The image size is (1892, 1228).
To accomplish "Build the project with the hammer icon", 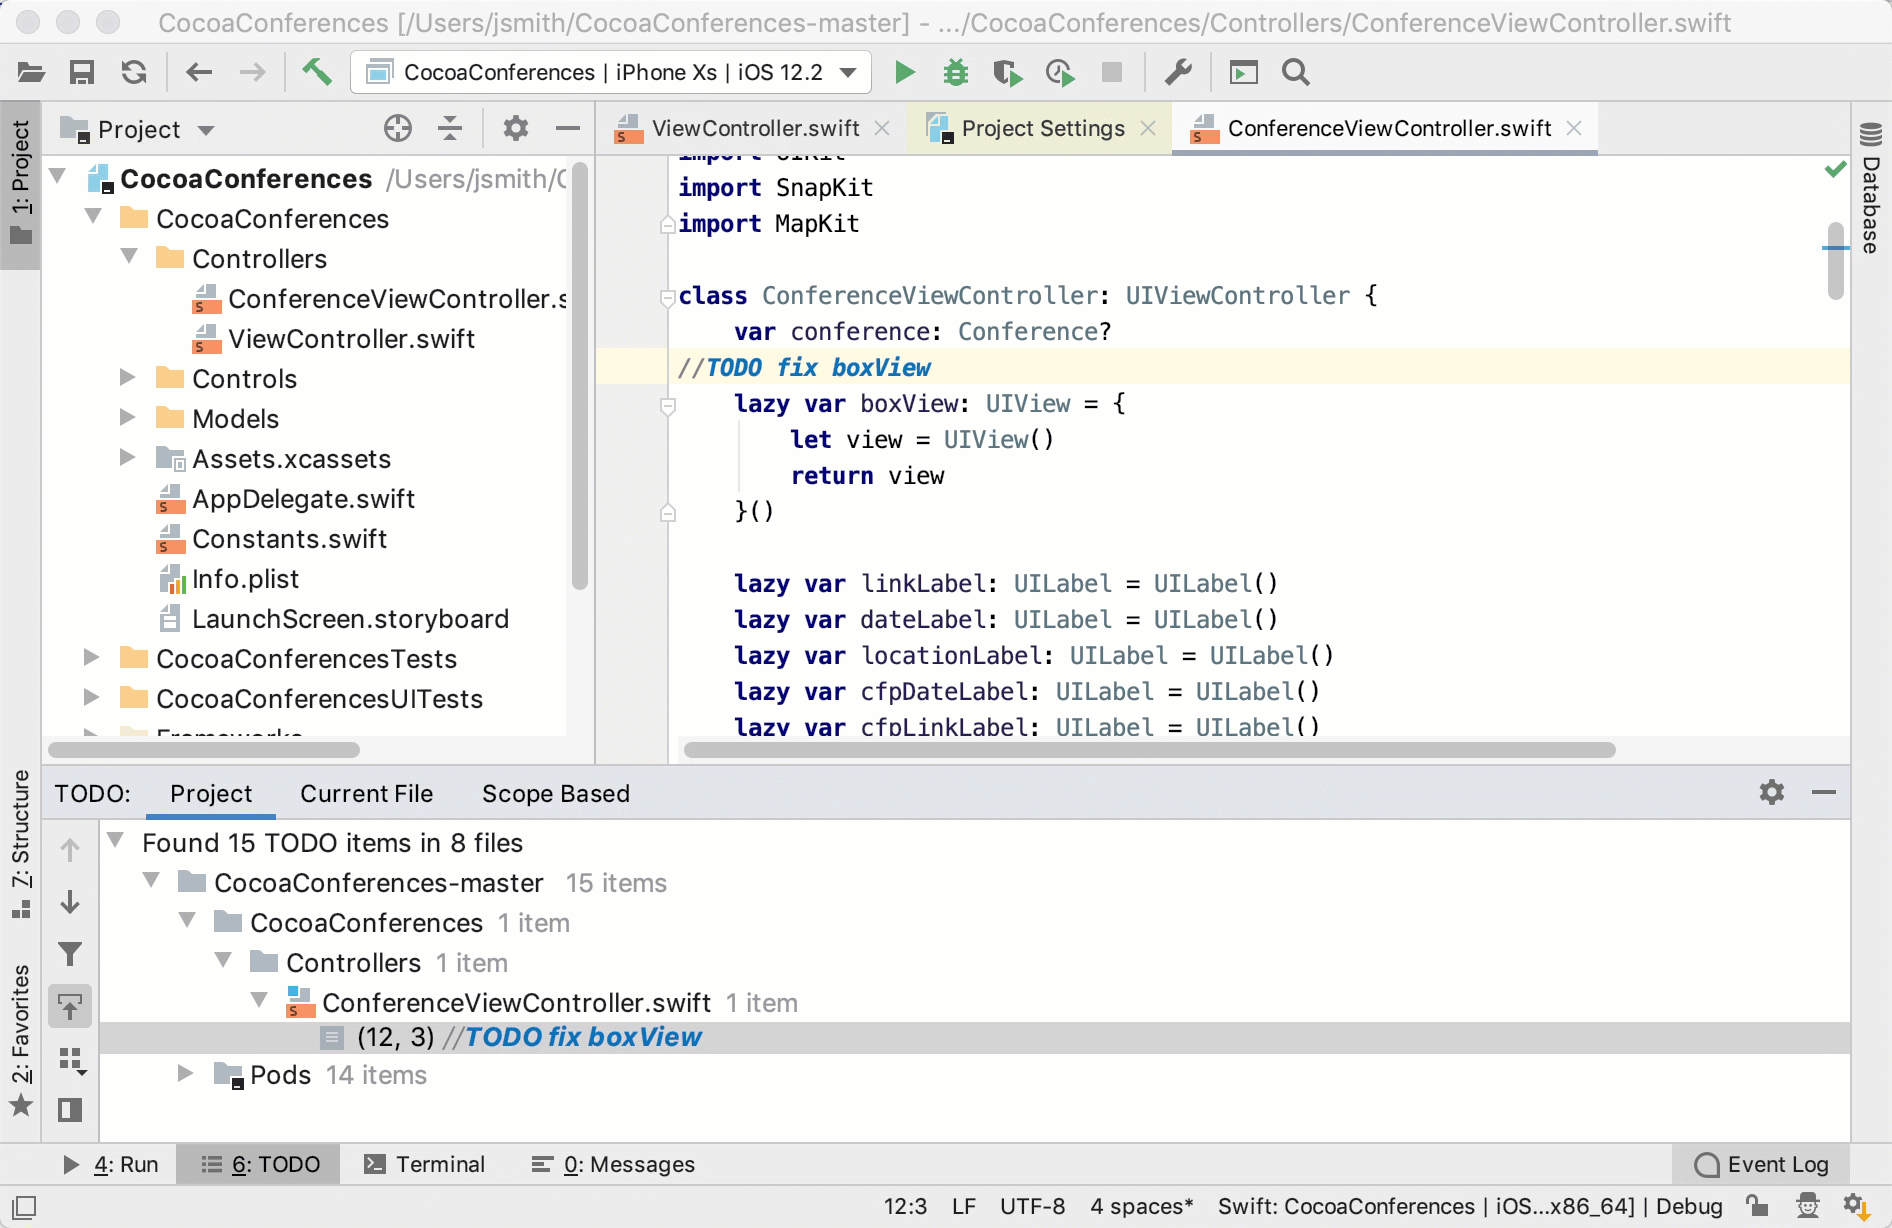I will 317,72.
